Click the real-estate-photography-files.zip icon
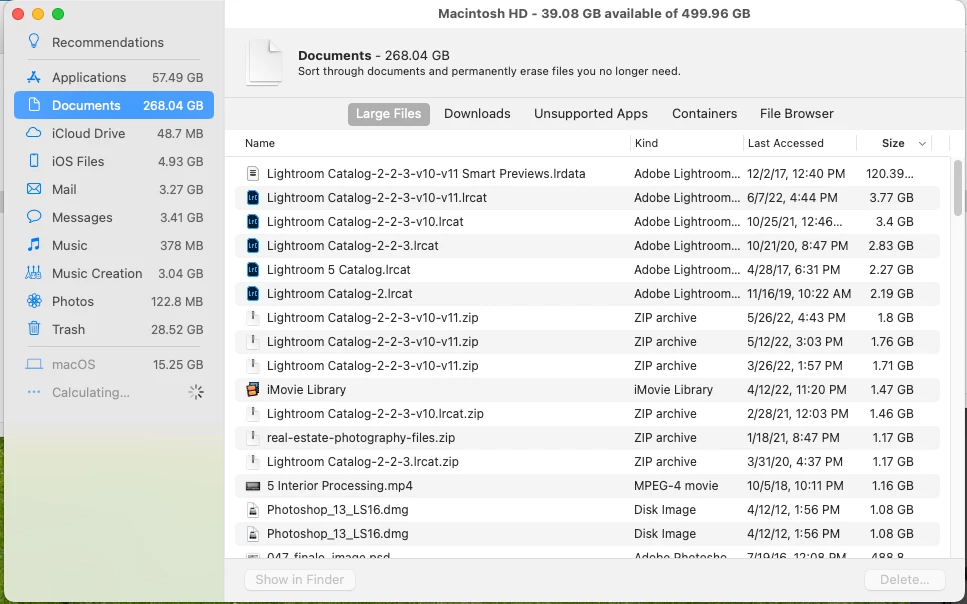Image resolution: width=967 pixels, height=604 pixels. (x=252, y=437)
